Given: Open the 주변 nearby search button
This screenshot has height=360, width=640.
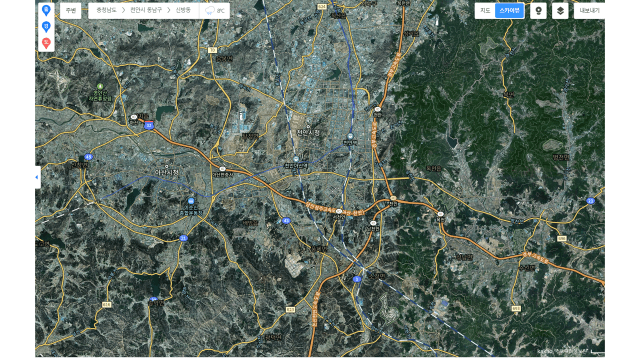Looking at the screenshot, I should coord(71,11).
